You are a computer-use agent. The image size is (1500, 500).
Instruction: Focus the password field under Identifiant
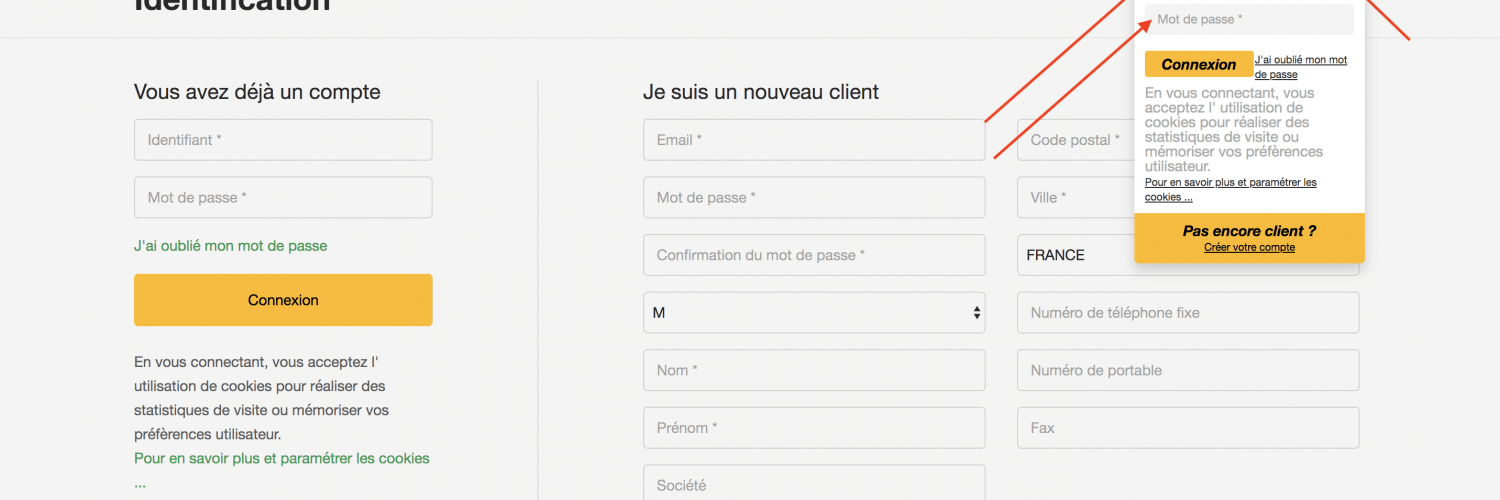click(283, 198)
